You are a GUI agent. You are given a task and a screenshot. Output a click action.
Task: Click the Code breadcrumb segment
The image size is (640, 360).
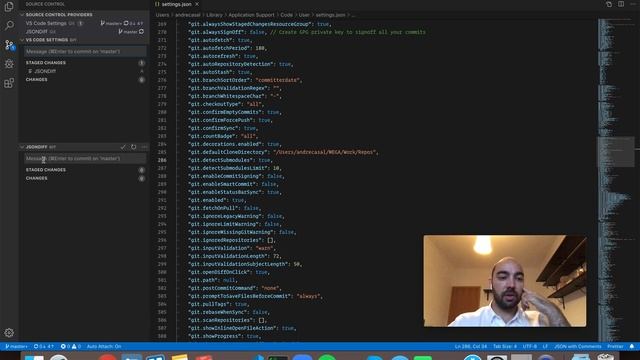287,15
